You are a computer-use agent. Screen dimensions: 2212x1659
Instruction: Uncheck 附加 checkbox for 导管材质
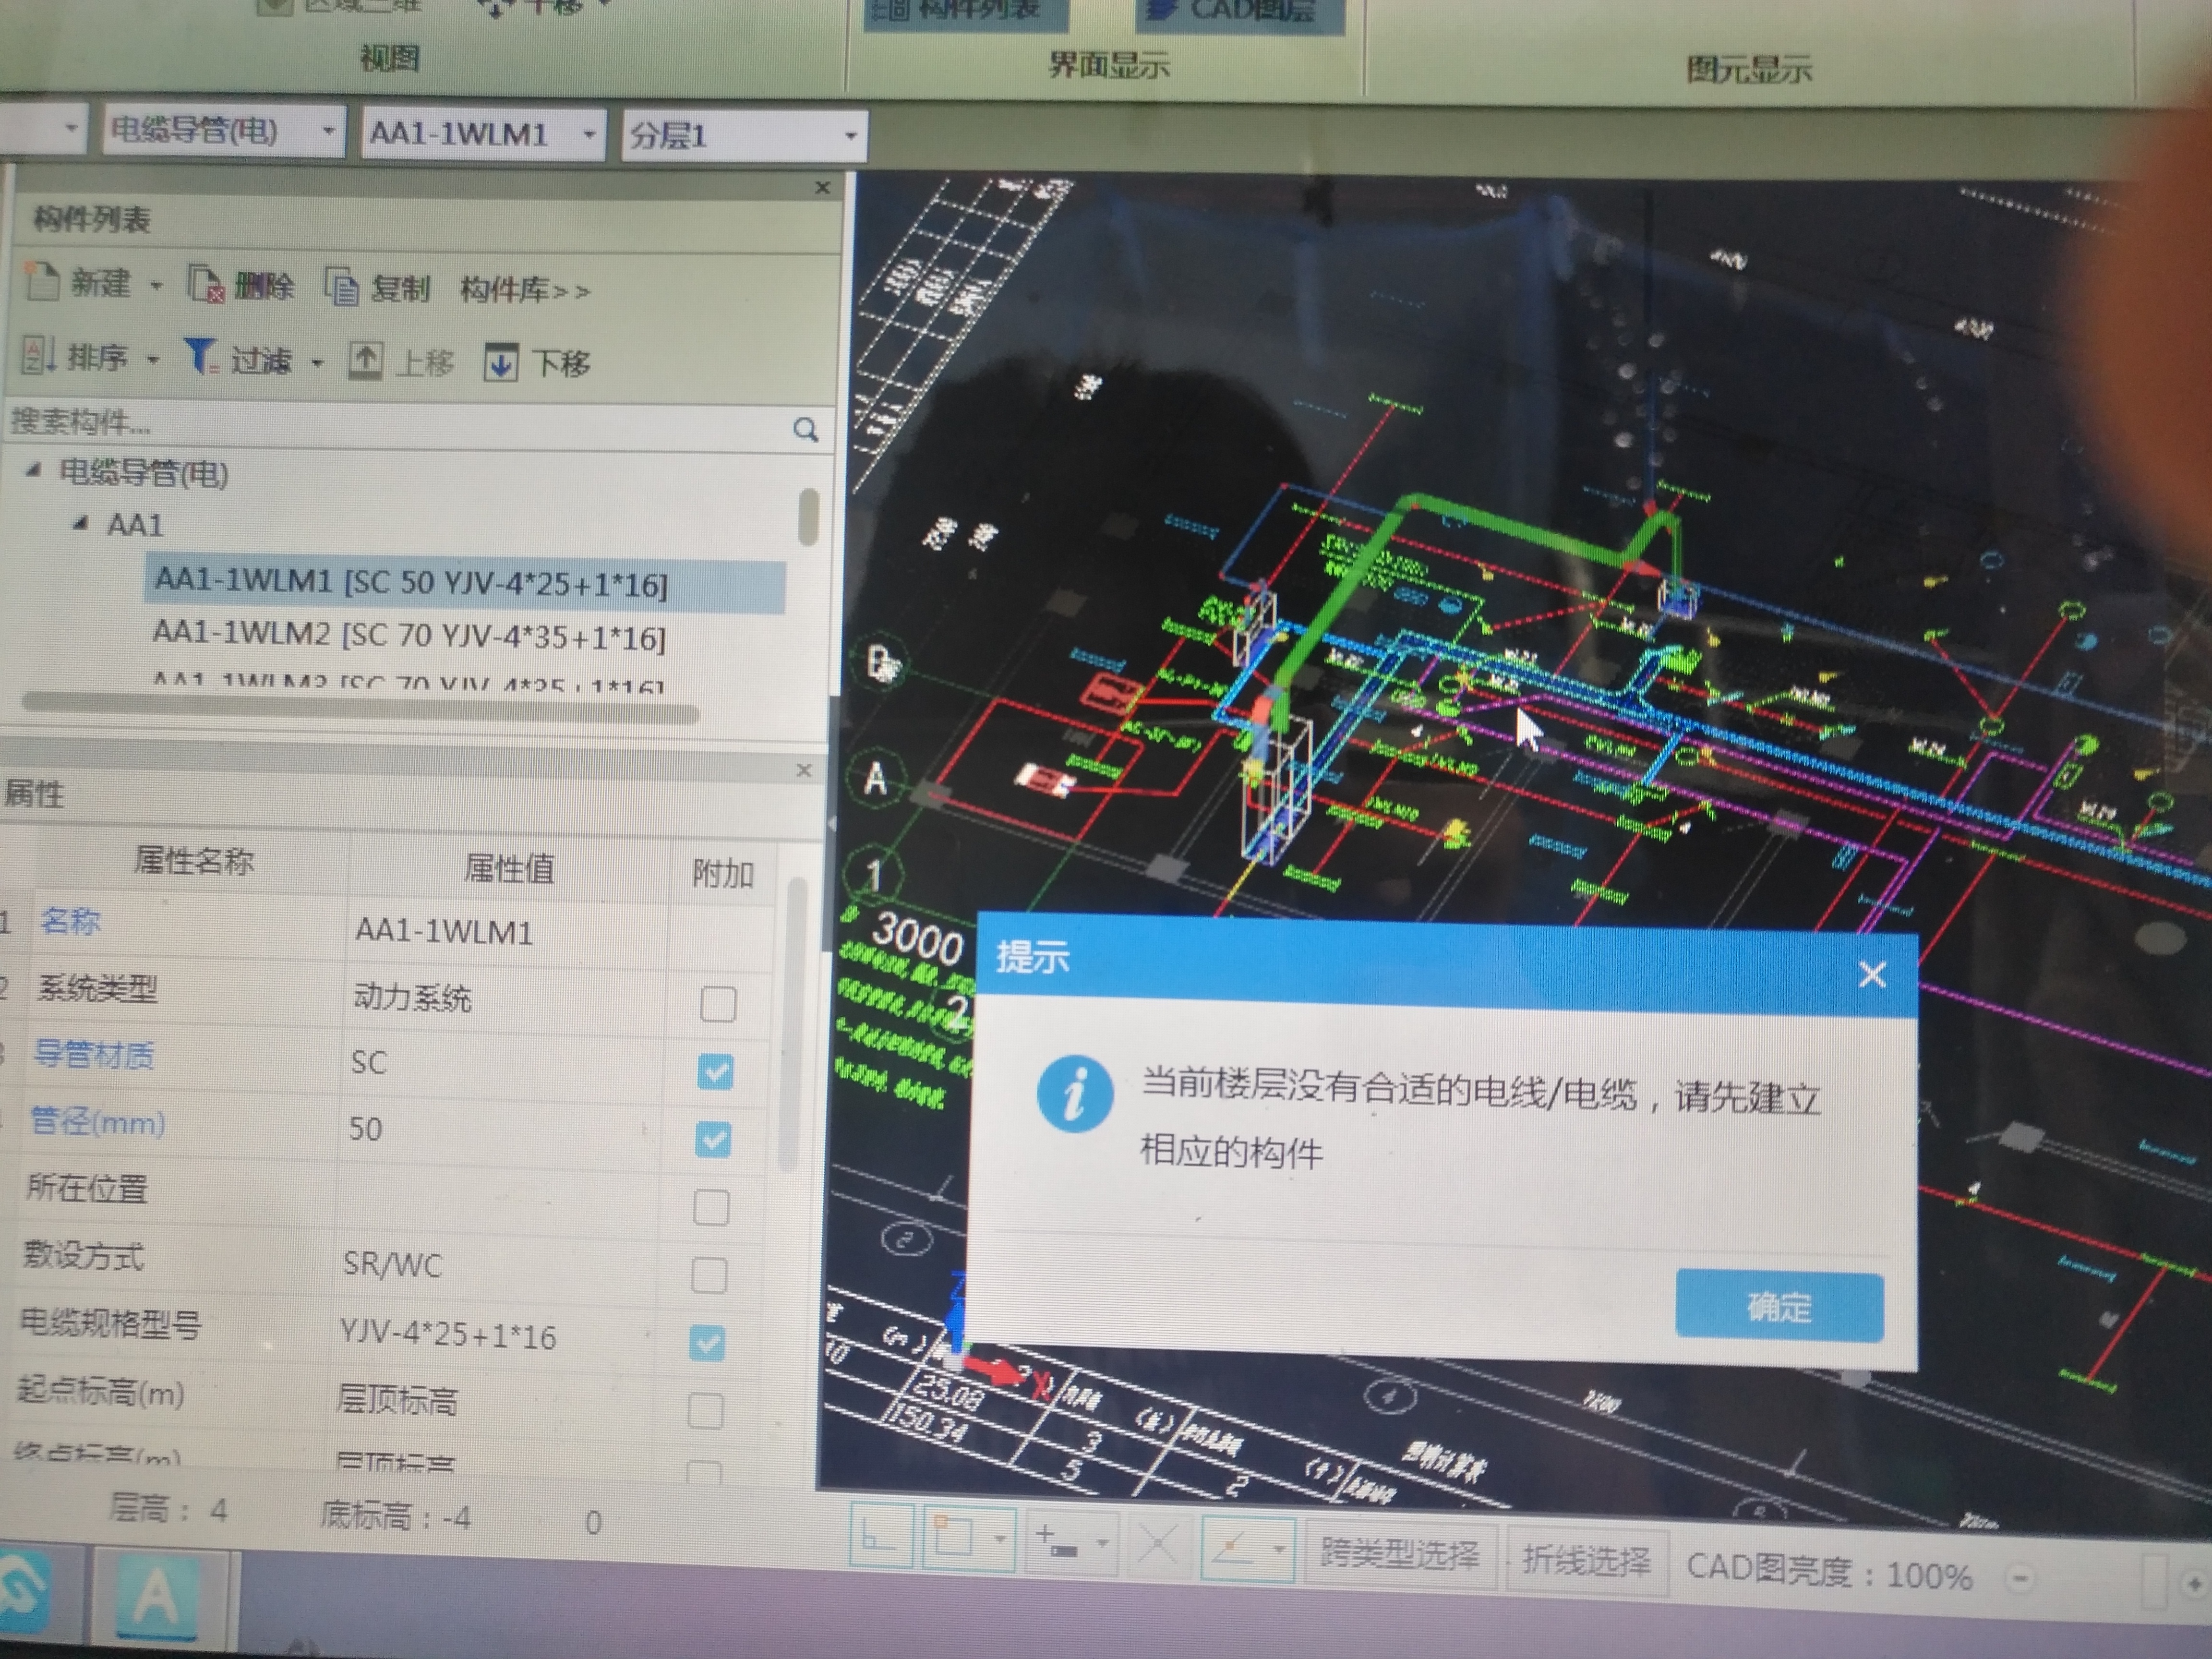[715, 1071]
